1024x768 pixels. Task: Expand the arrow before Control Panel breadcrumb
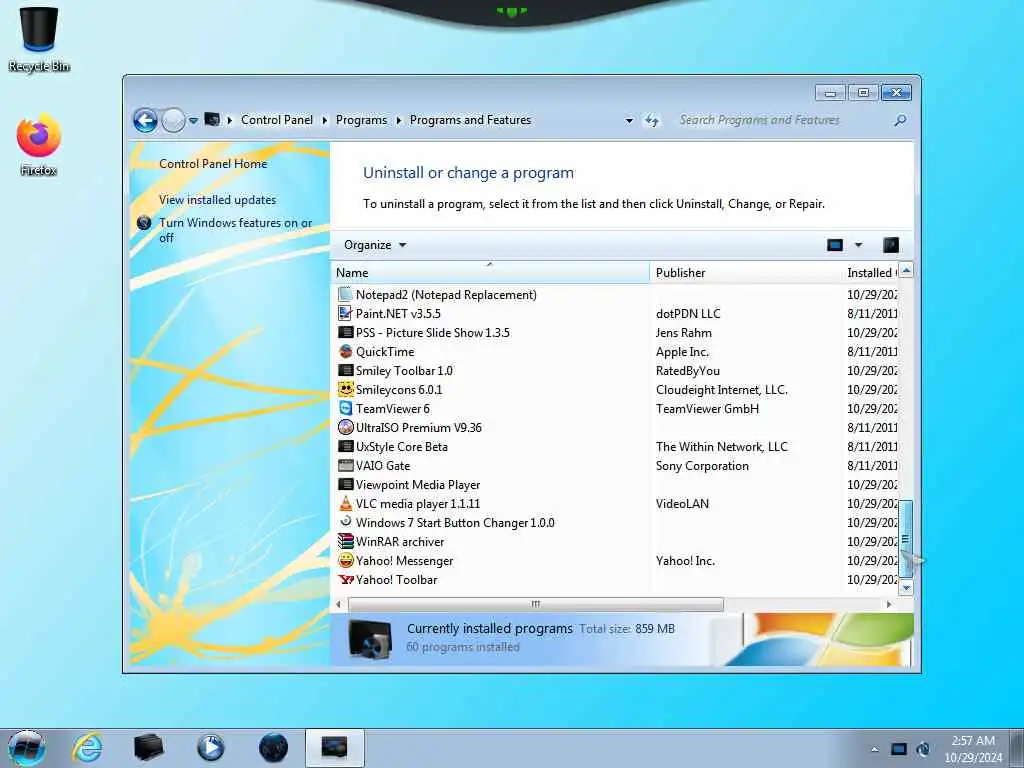[230, 120]
